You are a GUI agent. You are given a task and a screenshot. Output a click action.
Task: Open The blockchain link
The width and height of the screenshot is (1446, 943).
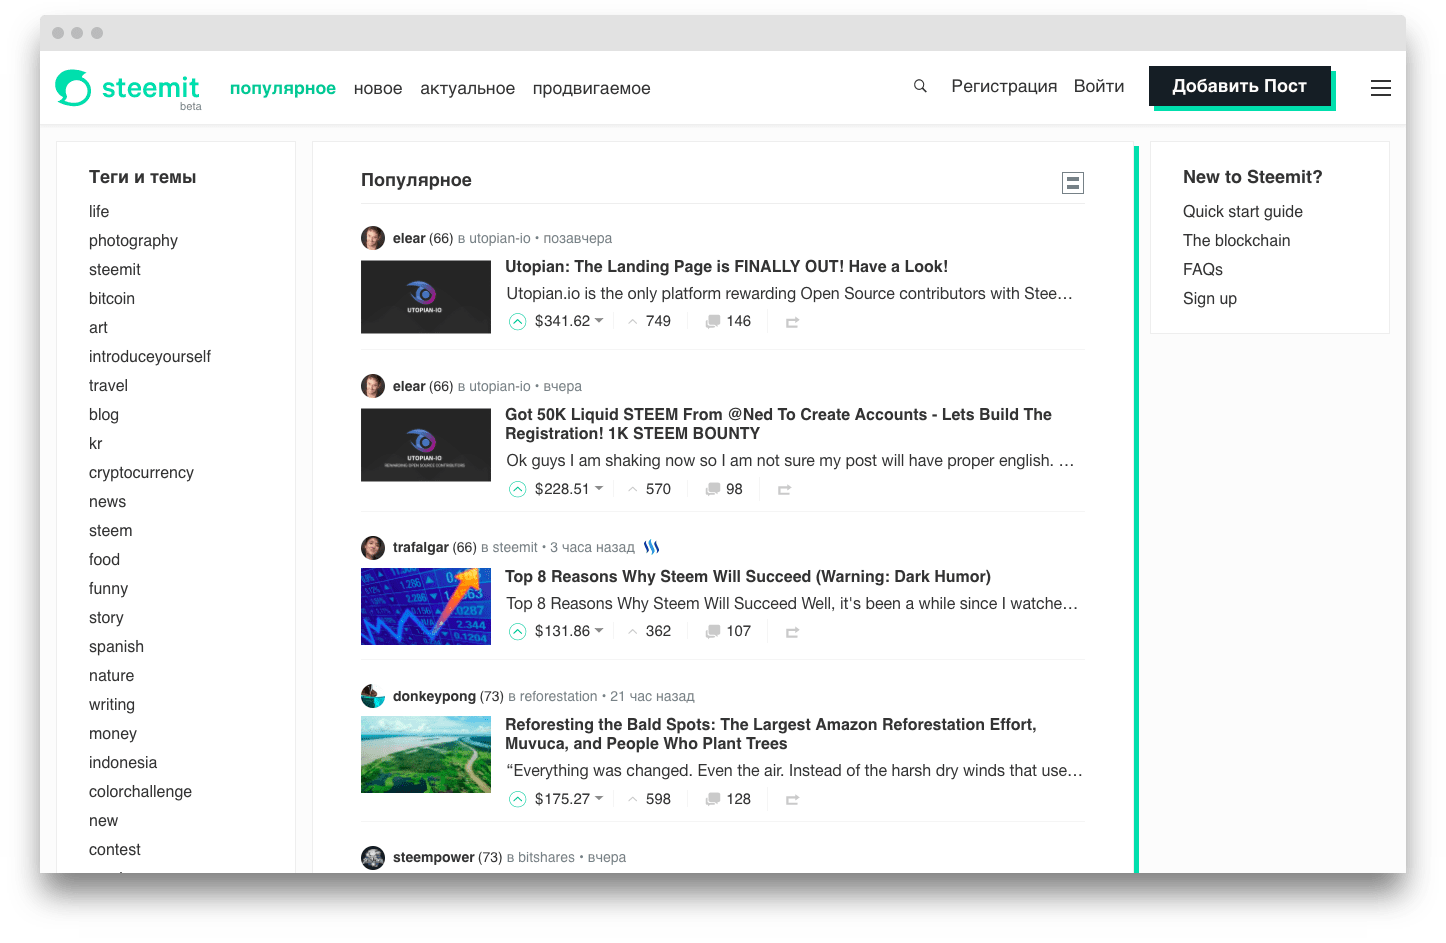pyautogui.click(x=1236, y=240)
